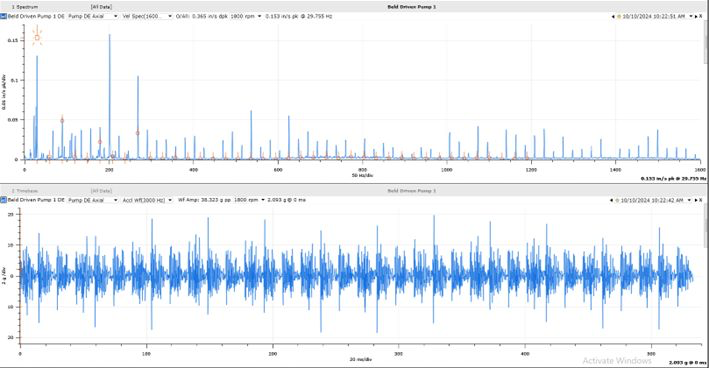Open the 1800 rpm dropdown in the spectrum panel
Screen dimensions: 709x368
click(246, 16)
